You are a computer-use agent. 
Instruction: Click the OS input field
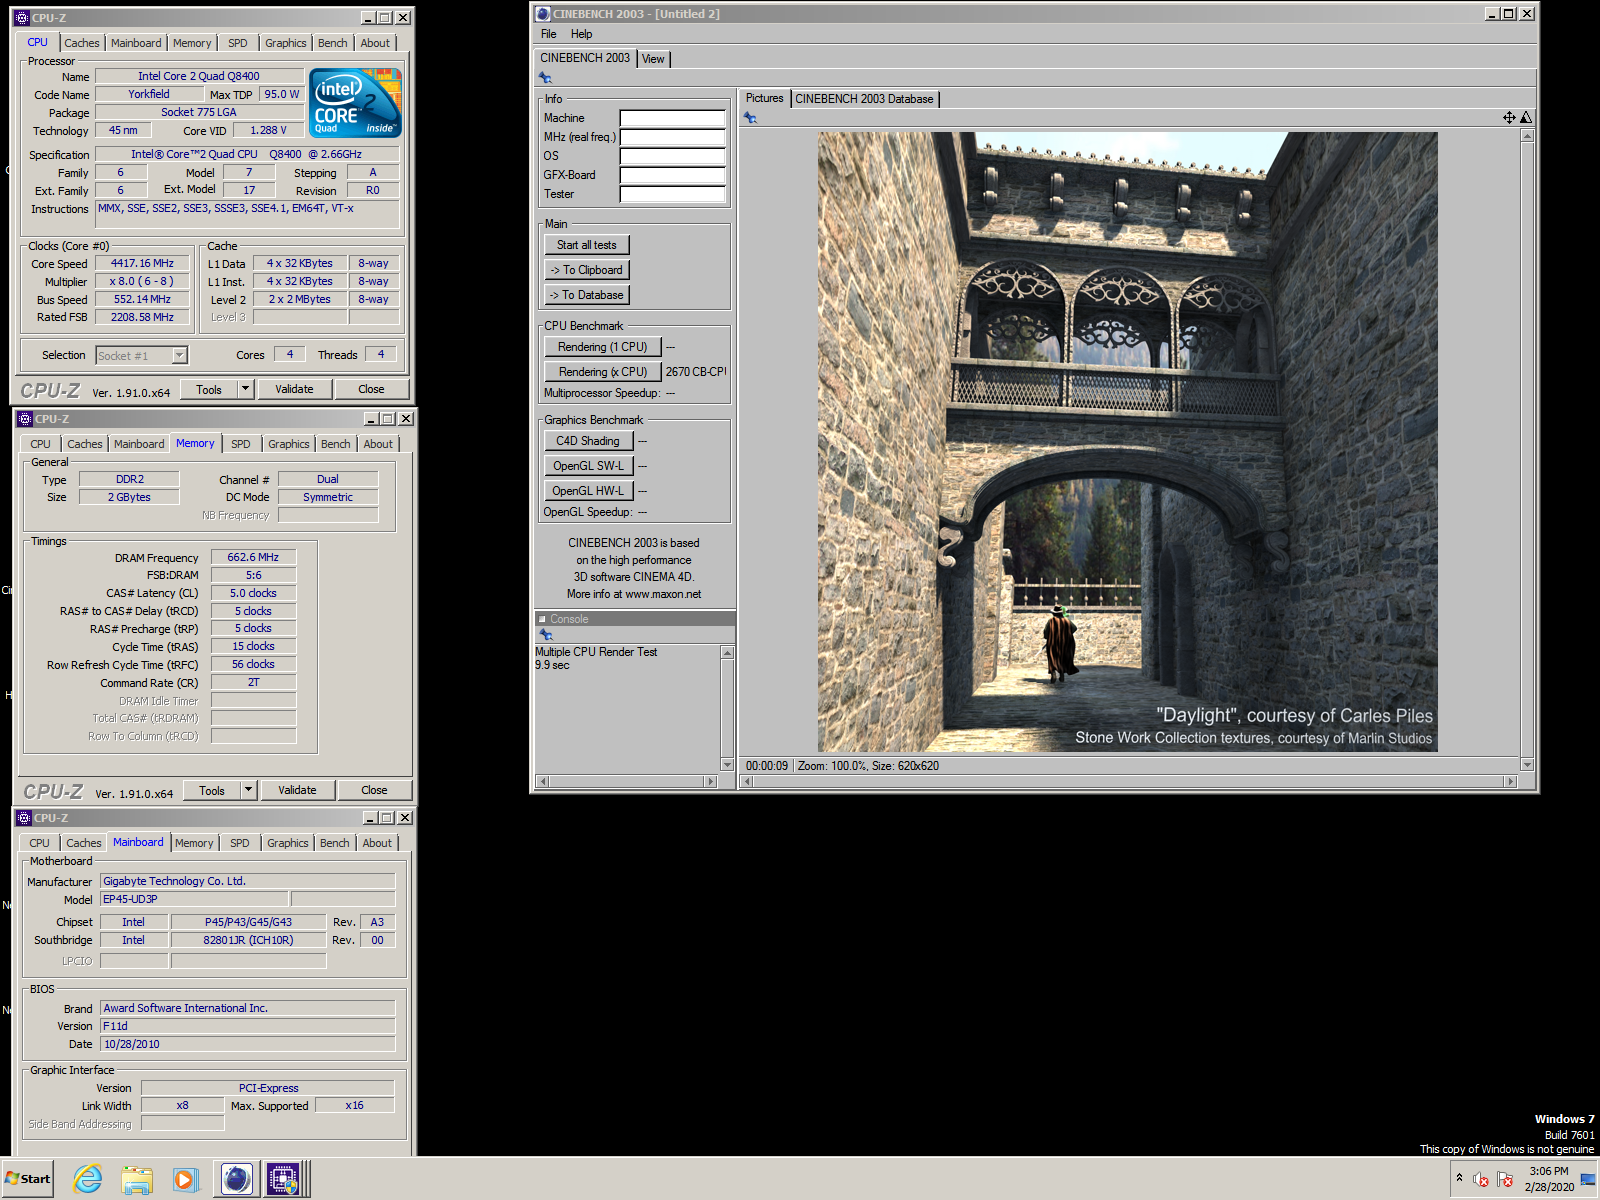click(x=672, y=156)
